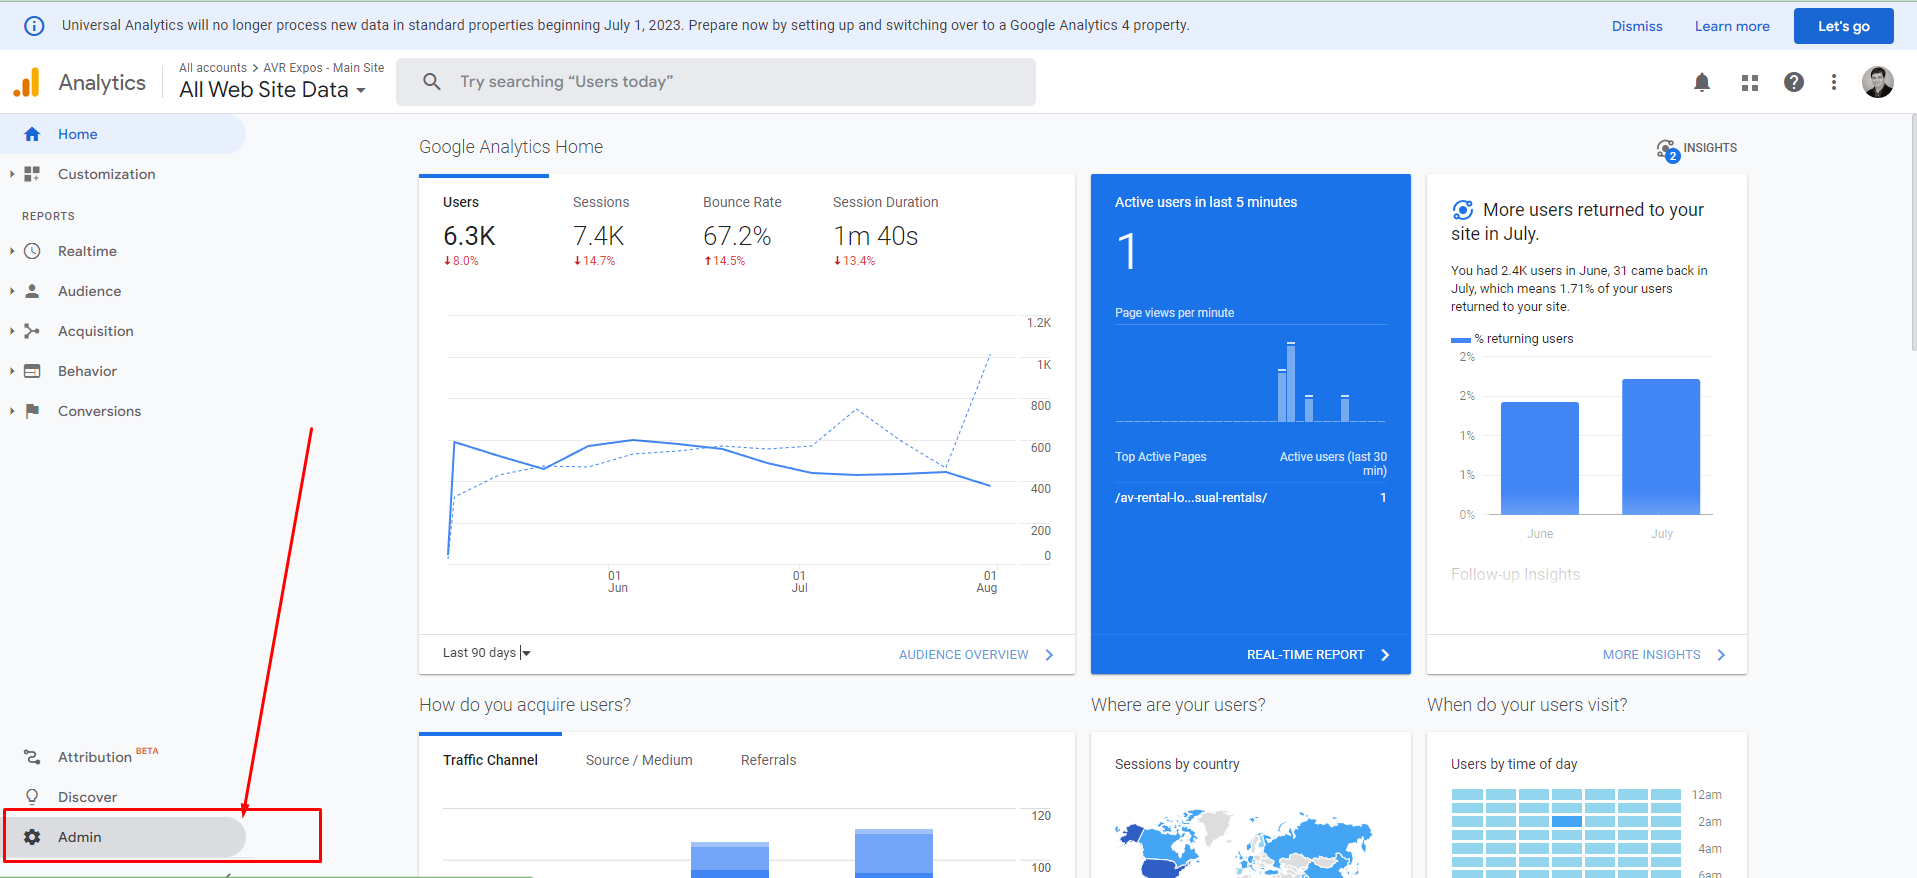Click the page vertical scrollbar
Screen dimensions: 1917x878
click(1912, 232)
